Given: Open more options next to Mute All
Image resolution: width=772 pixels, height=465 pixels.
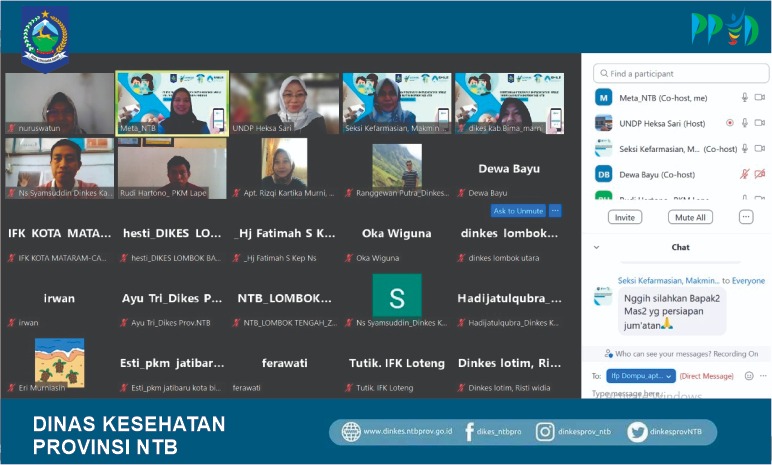Looking at the screenshot, I should pos(746,217).
